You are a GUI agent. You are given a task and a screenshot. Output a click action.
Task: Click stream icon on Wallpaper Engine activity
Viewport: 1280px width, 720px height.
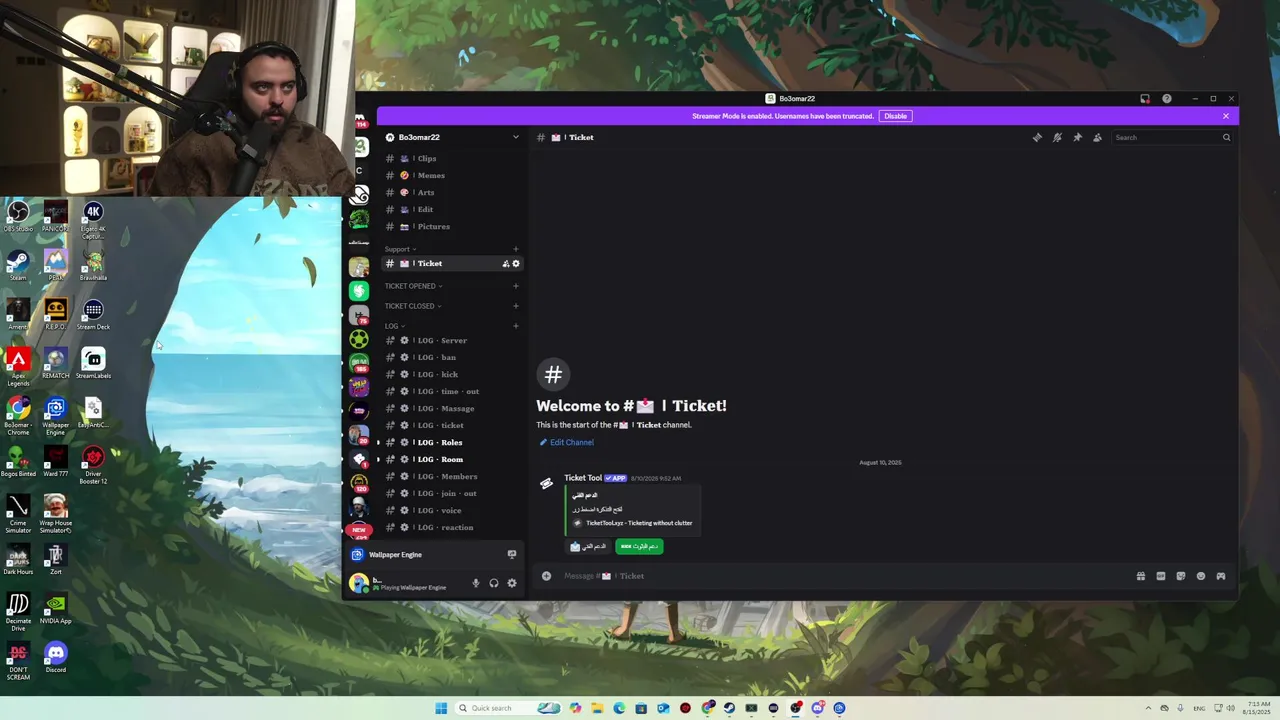(x=512, y=554)
